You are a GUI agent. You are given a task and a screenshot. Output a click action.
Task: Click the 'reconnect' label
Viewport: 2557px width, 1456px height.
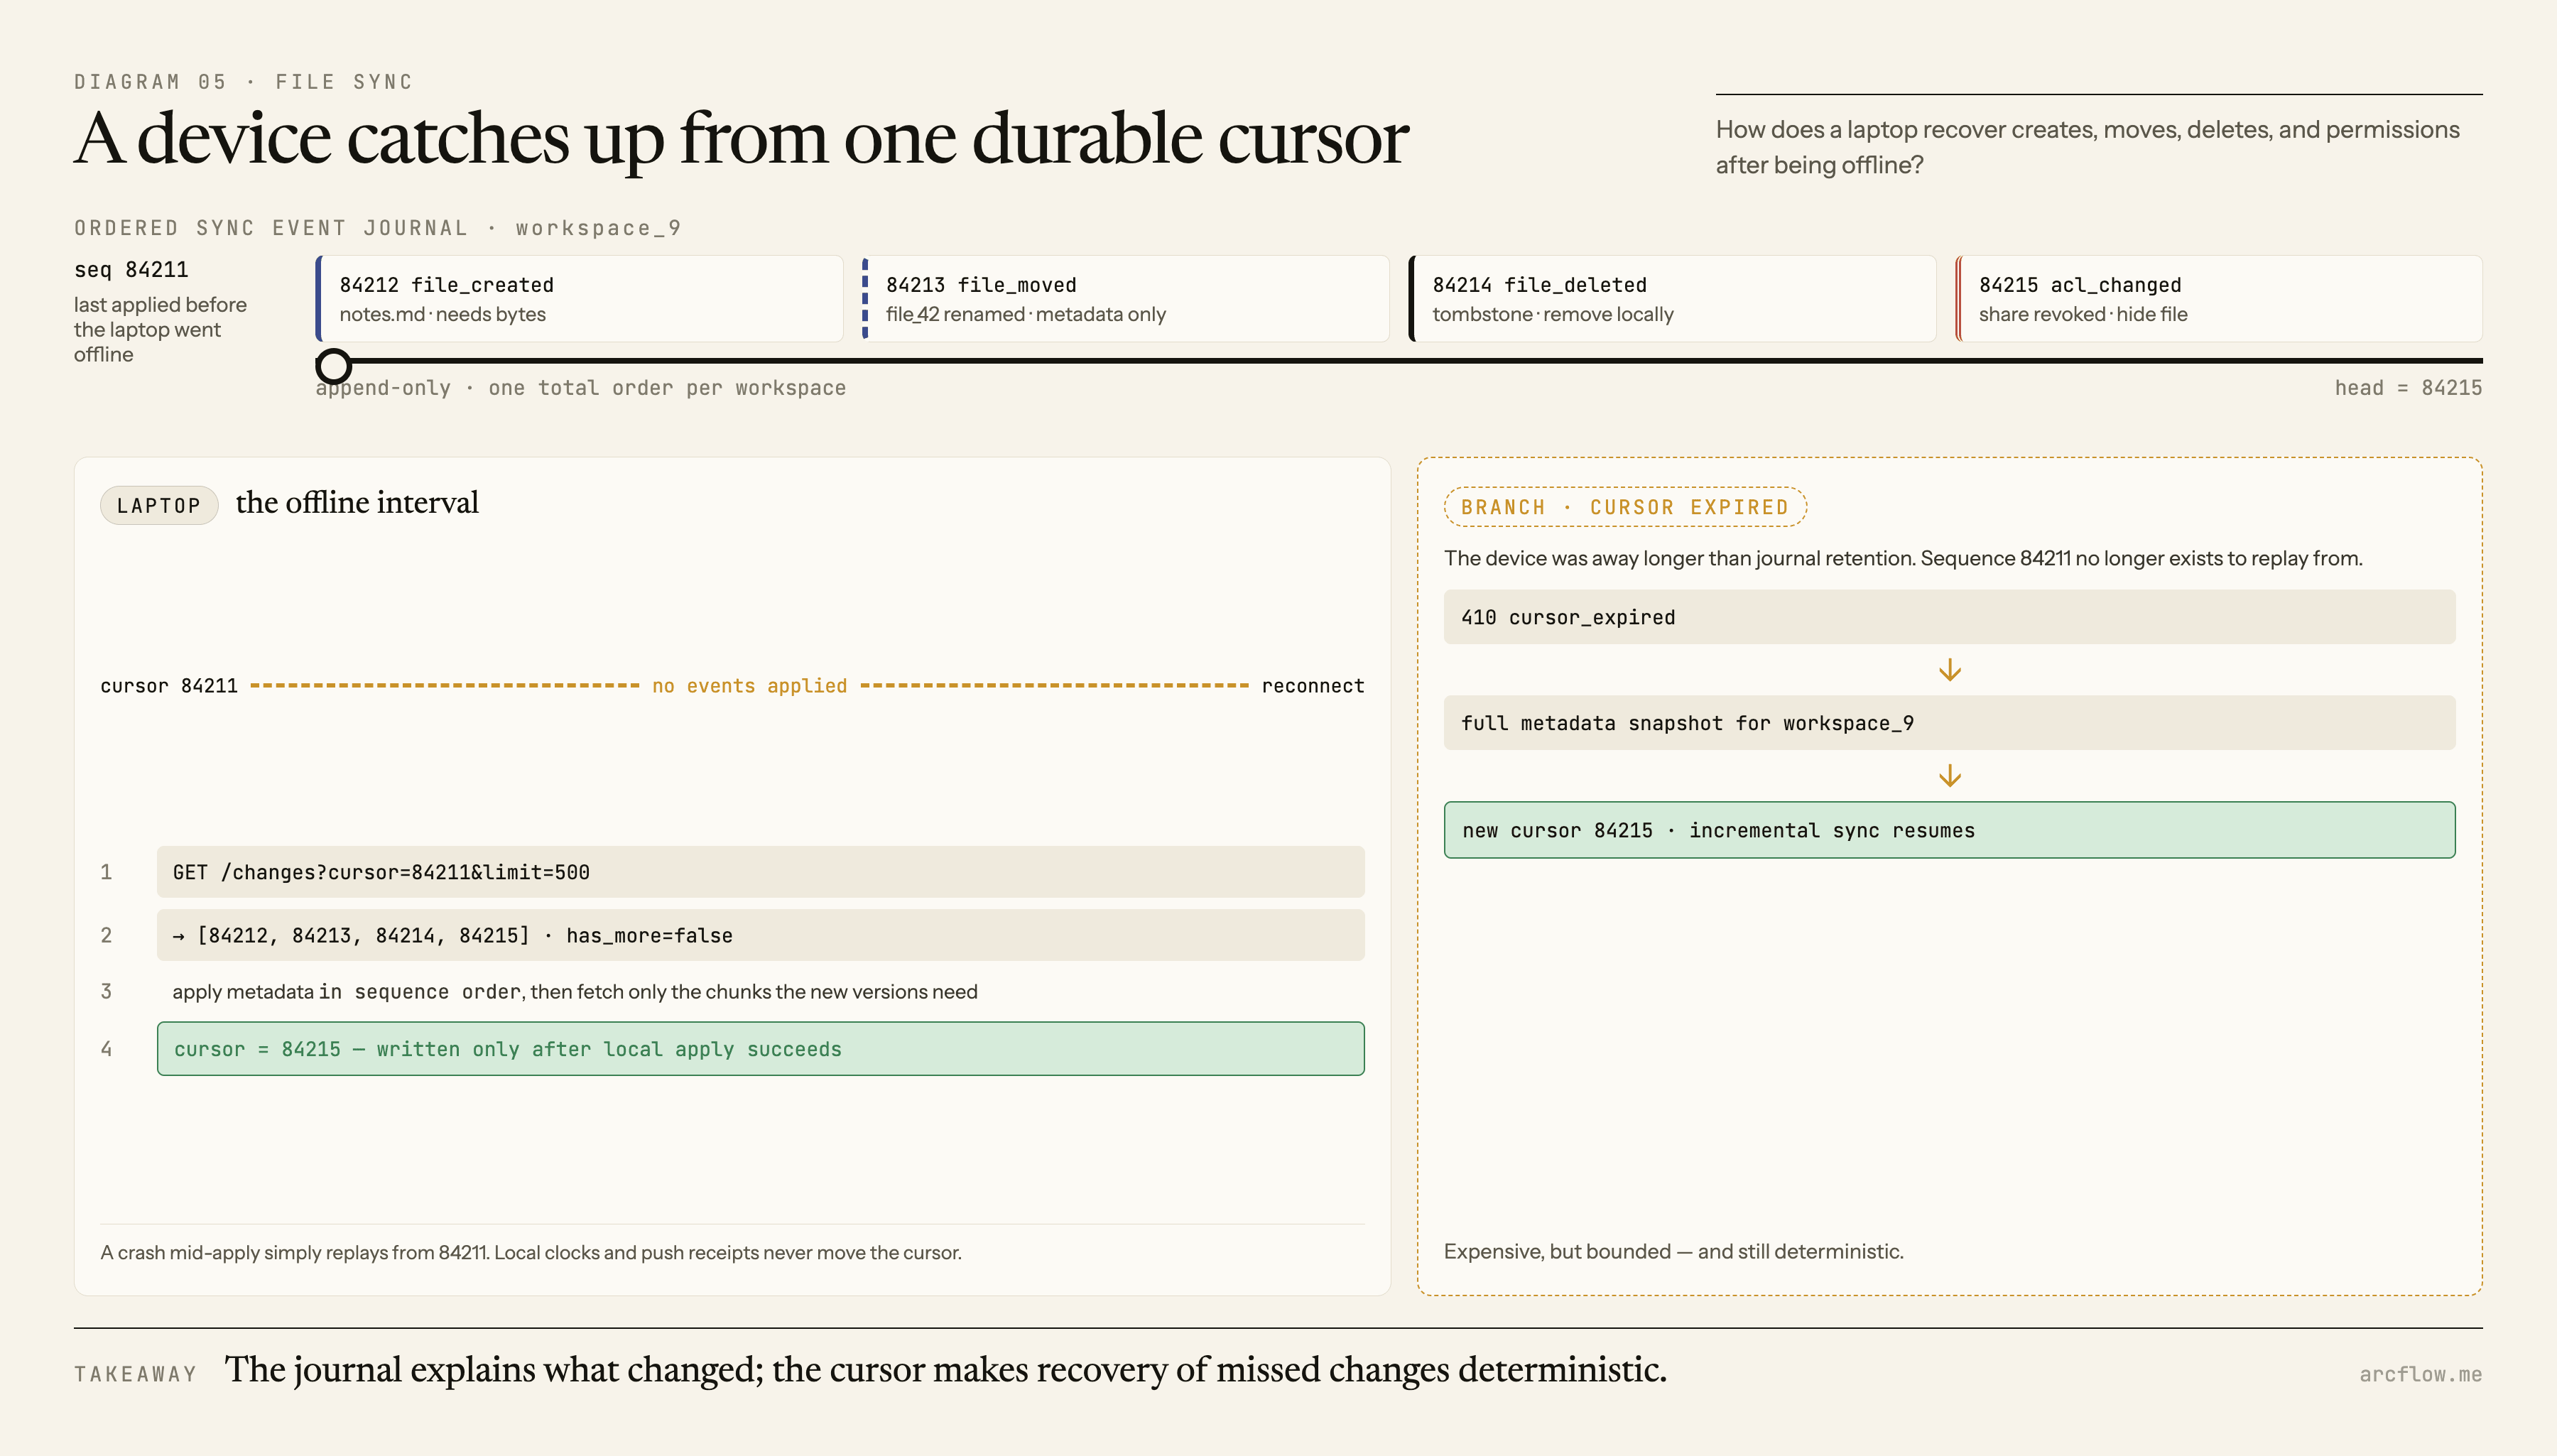1313,686
